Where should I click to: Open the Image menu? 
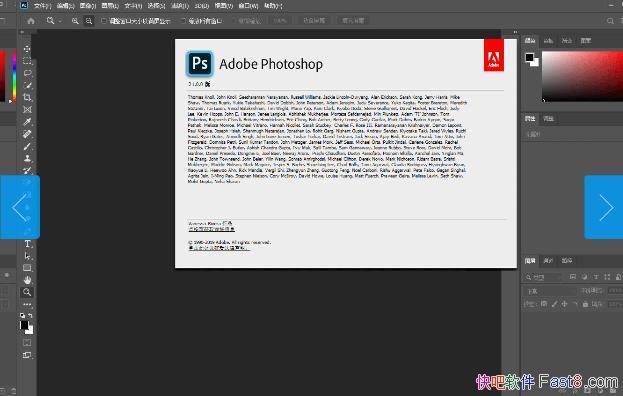(x=88, y=6)
